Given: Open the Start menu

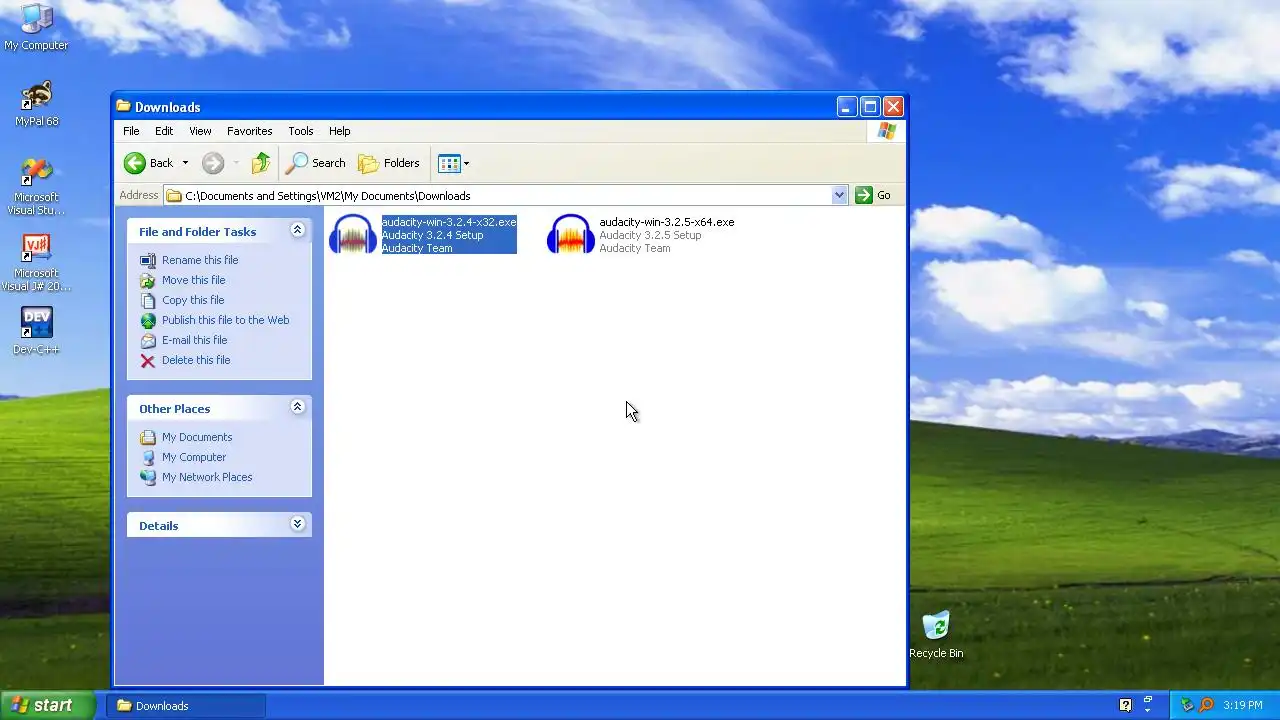Looking at the screenshot, I should [48, 705].
